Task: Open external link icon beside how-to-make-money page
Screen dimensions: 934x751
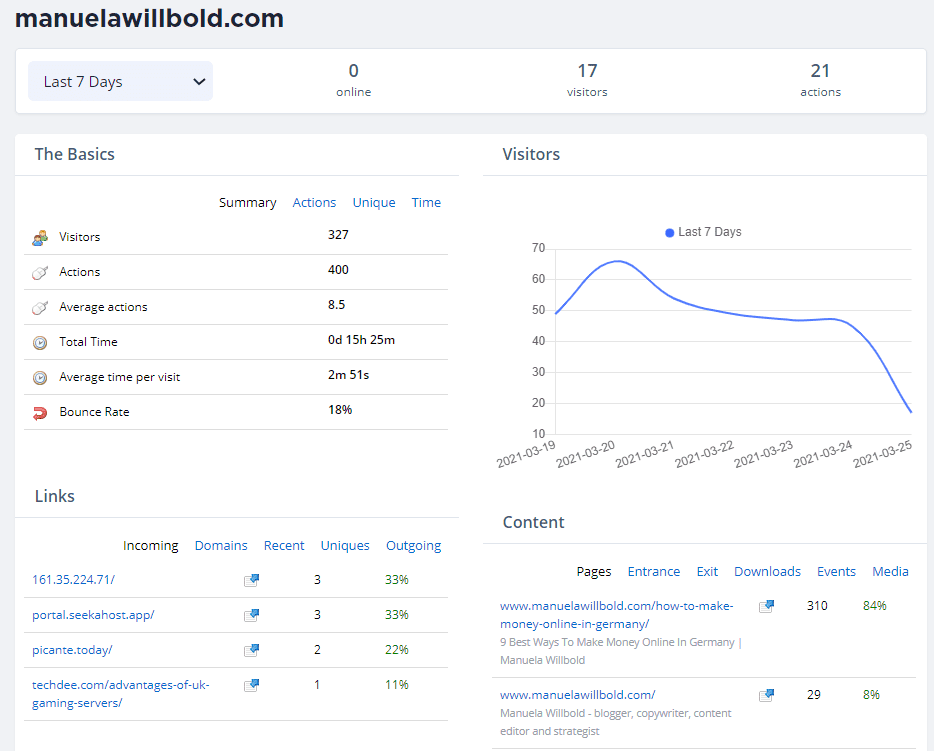Action: coord(766,606)
